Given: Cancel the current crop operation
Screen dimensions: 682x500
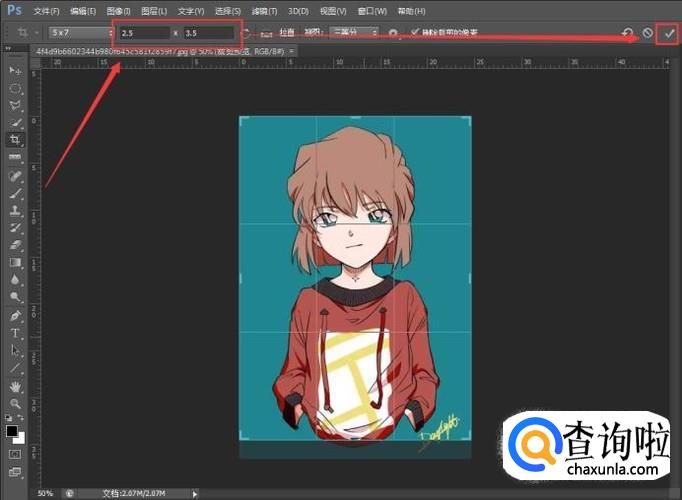Looking at the screenshot, I should 648,33.
